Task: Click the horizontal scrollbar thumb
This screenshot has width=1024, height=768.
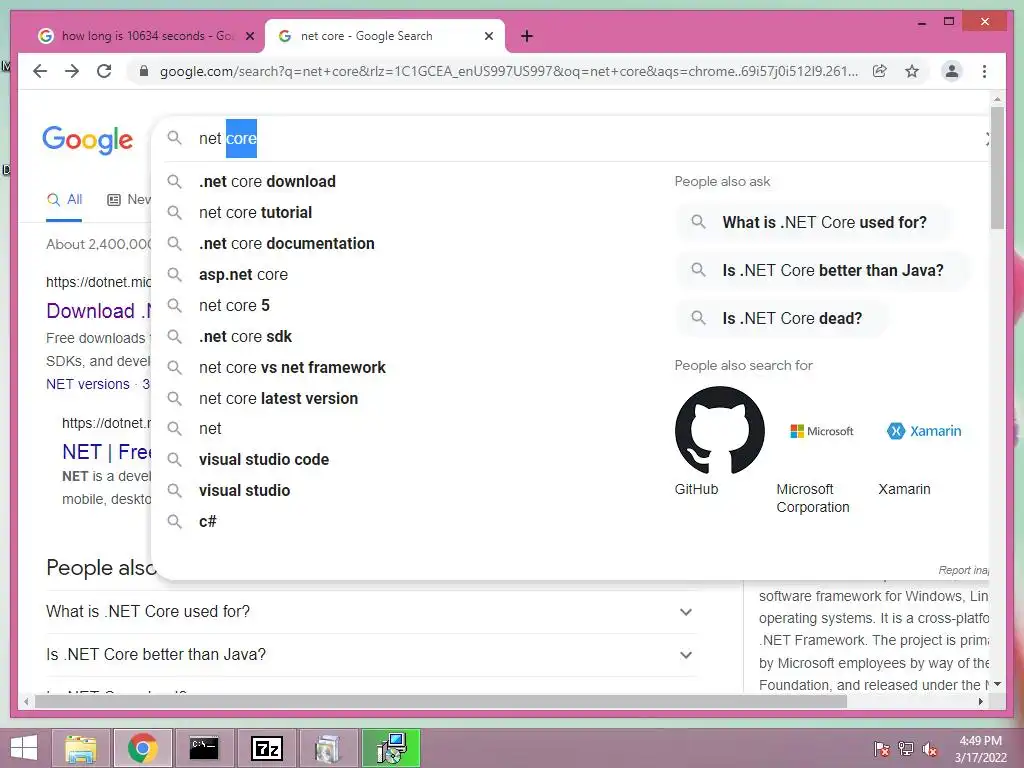Action: (441, 702)
